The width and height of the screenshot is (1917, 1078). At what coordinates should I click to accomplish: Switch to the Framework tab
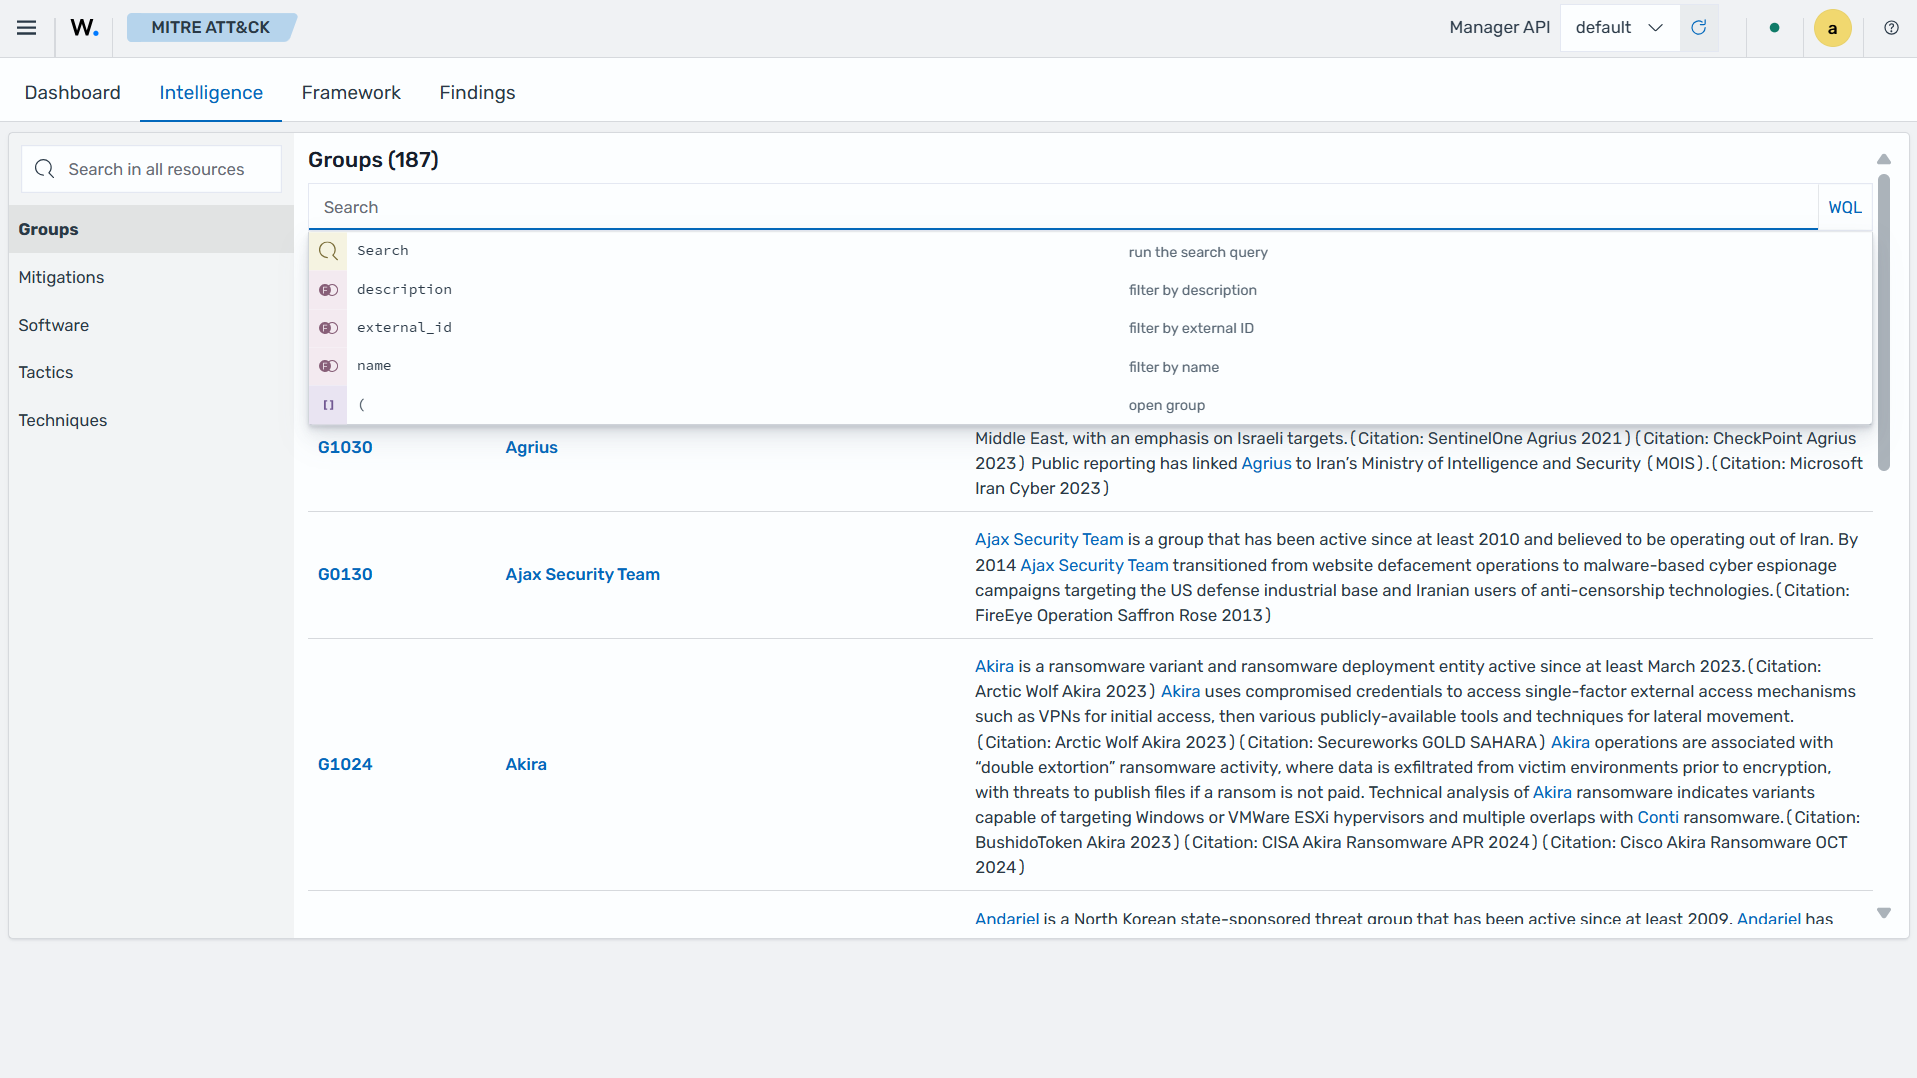(x=351, y=93)
